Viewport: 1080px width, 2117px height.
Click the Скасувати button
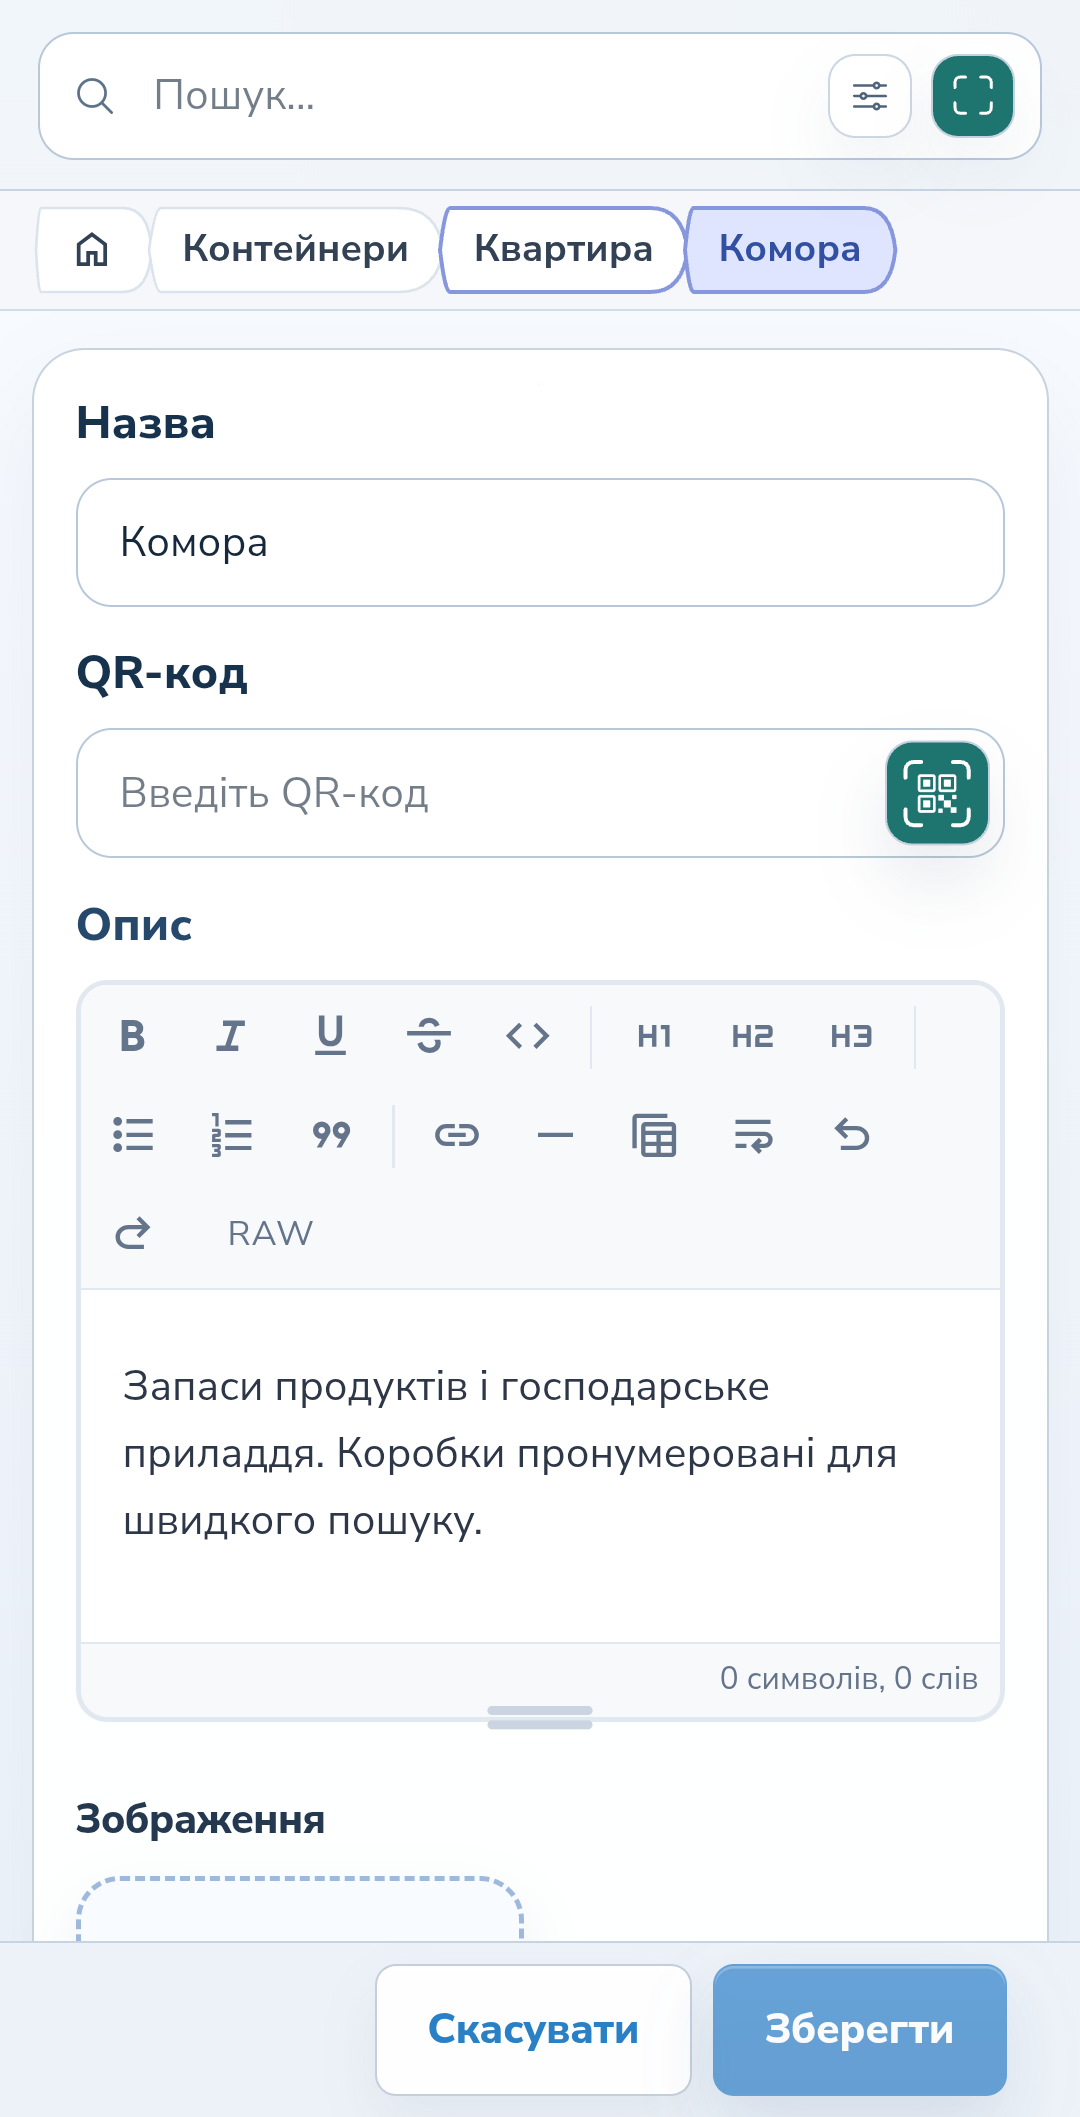click(x=533, y=2030)
